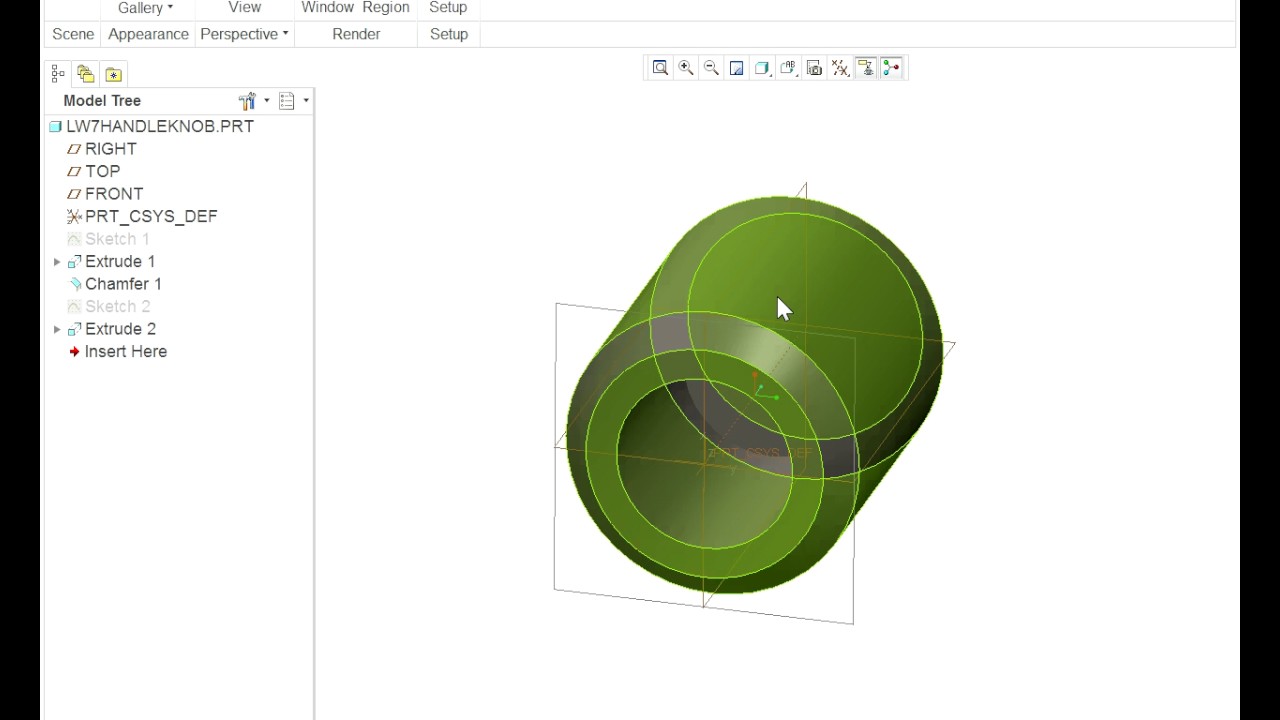Image resolution: width=1280 pixels, height=720 pixels.
Task: Select the TOP datum plane
Action: pyautogui.click(x=103, y=172)
